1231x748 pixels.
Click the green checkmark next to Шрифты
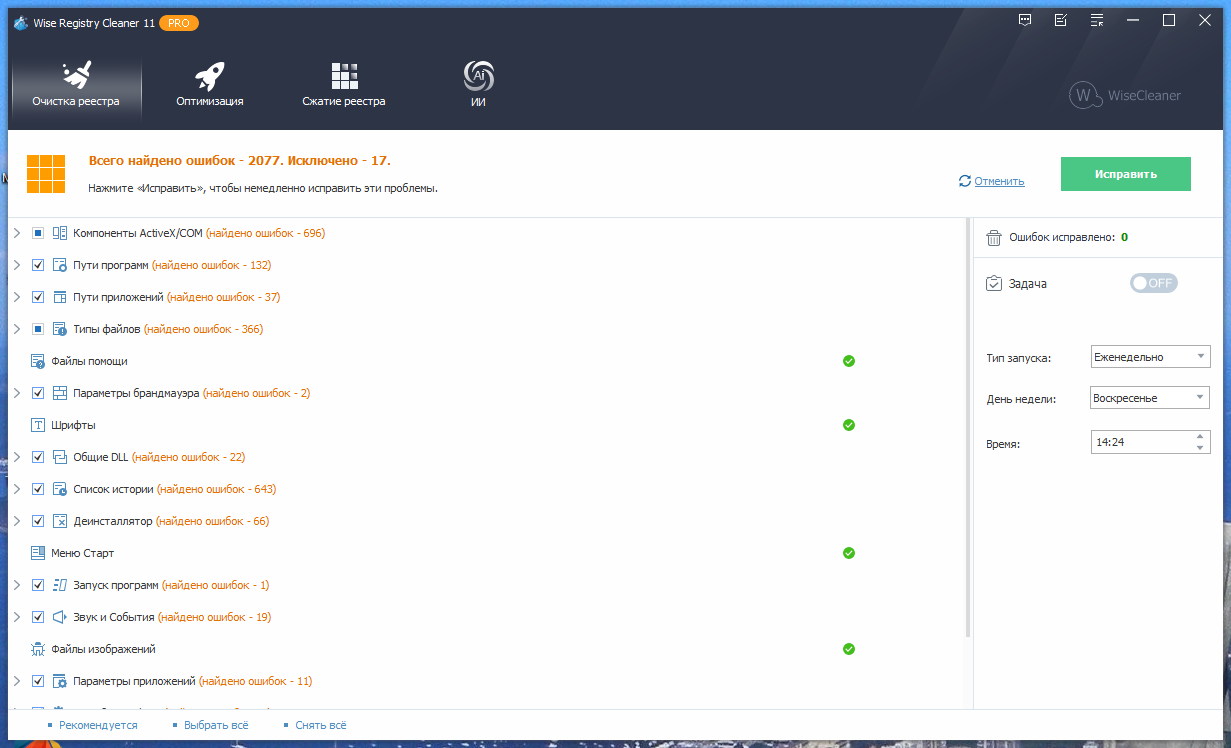(x=849, y=425)
